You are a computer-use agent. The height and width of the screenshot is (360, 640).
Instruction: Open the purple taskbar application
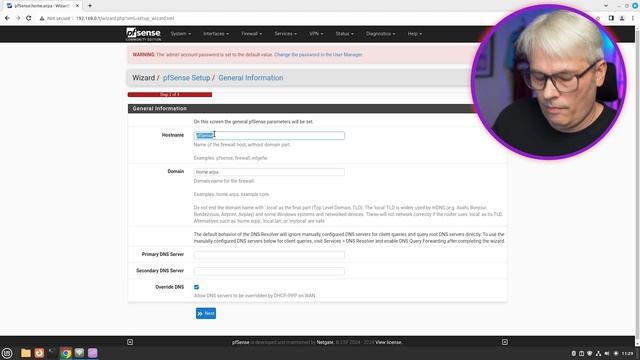point(93,353)
